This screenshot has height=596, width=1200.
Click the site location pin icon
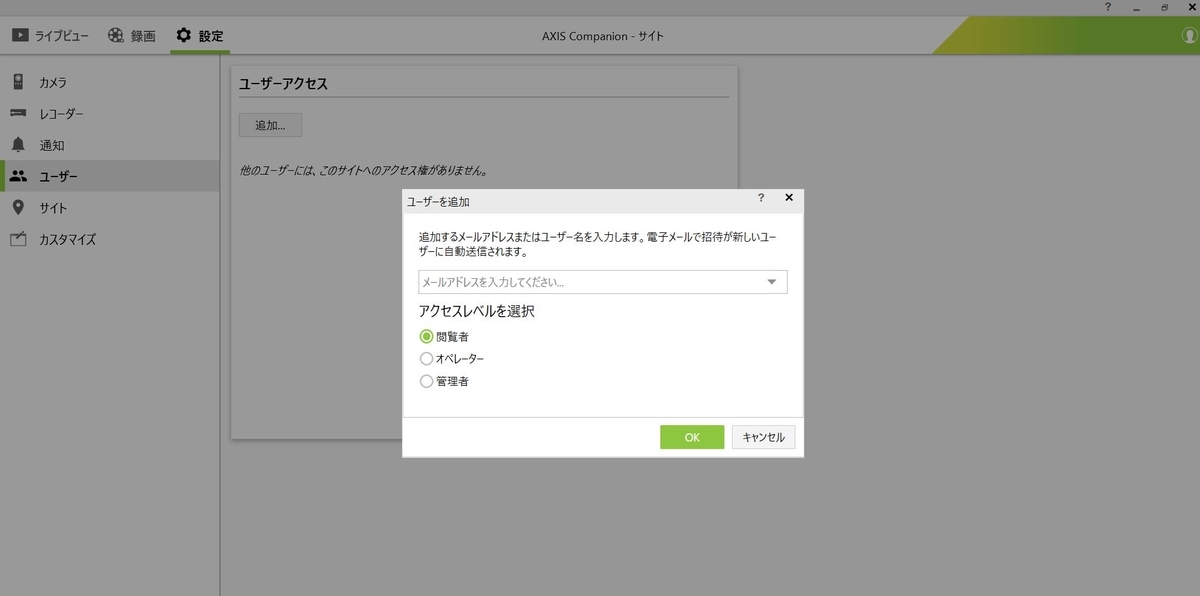(18, 207)
